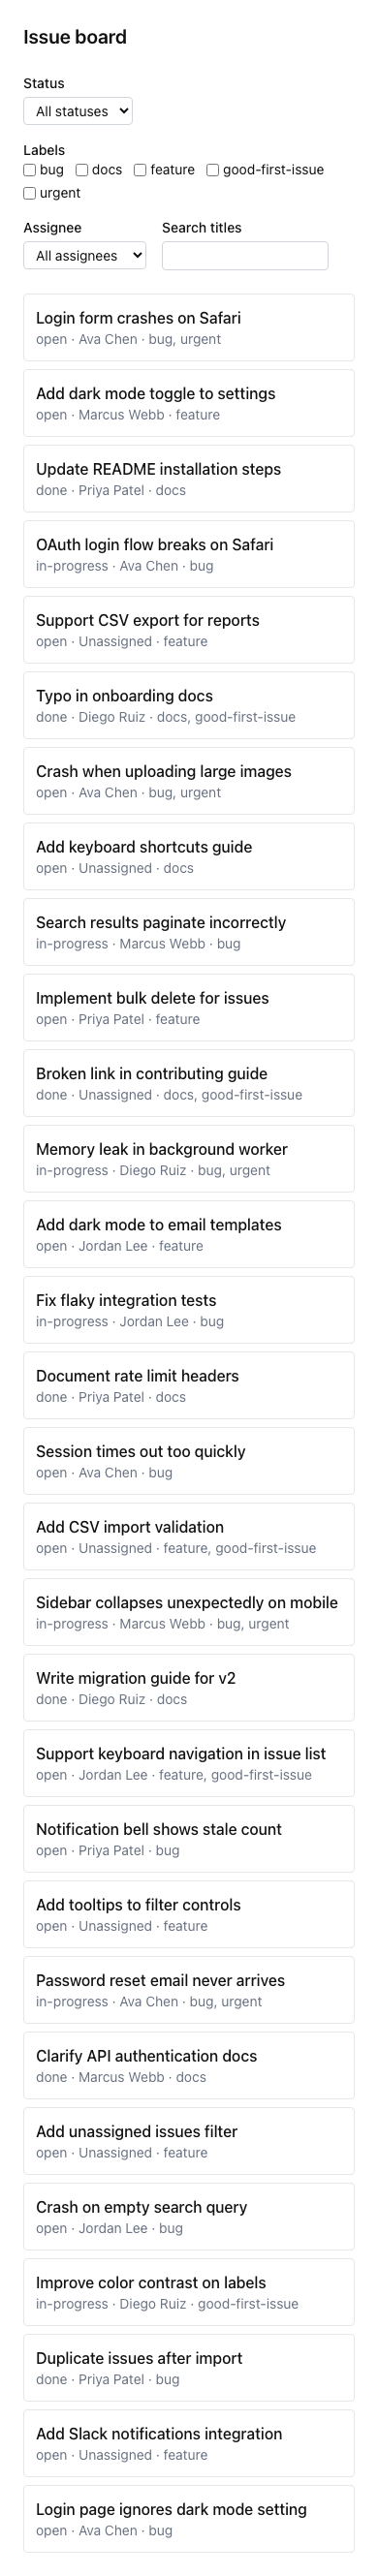Image resolution: width=378 pixels, height=2576 pixels.
Task: Select Login page ignores dark mode setting
Action: [189, 2519]
